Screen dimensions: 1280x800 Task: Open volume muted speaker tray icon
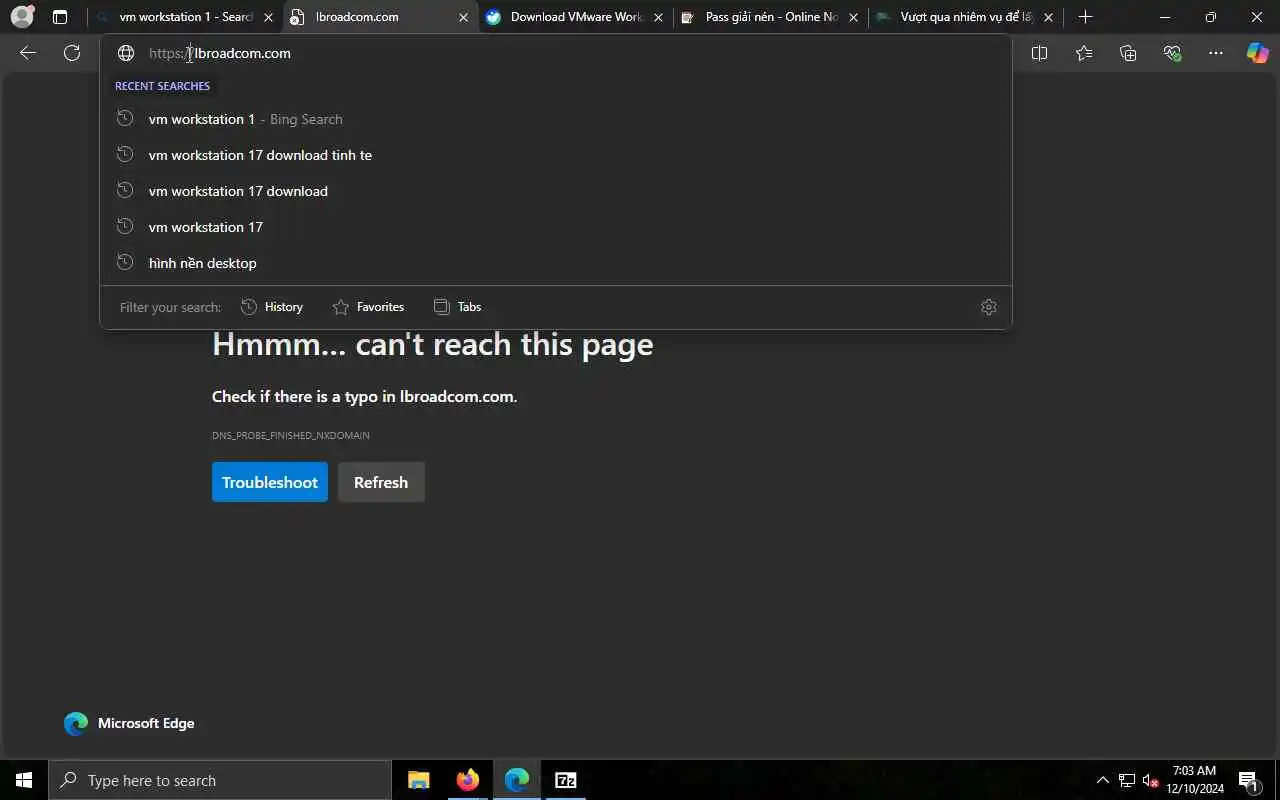pos(1150,780)
